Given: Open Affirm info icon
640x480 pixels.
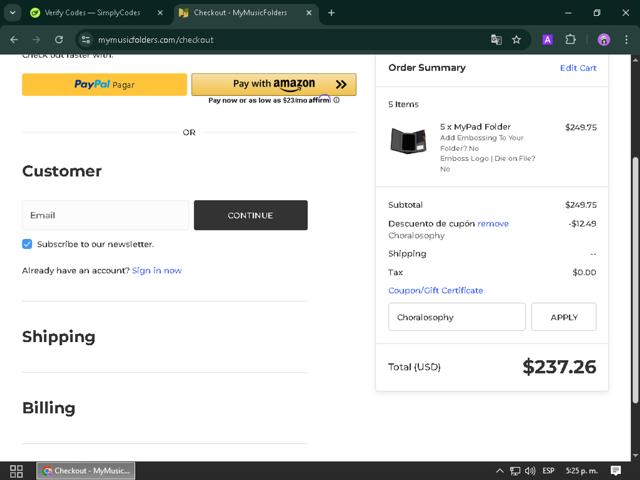Looking at the screenshot, I should point(336,100).
